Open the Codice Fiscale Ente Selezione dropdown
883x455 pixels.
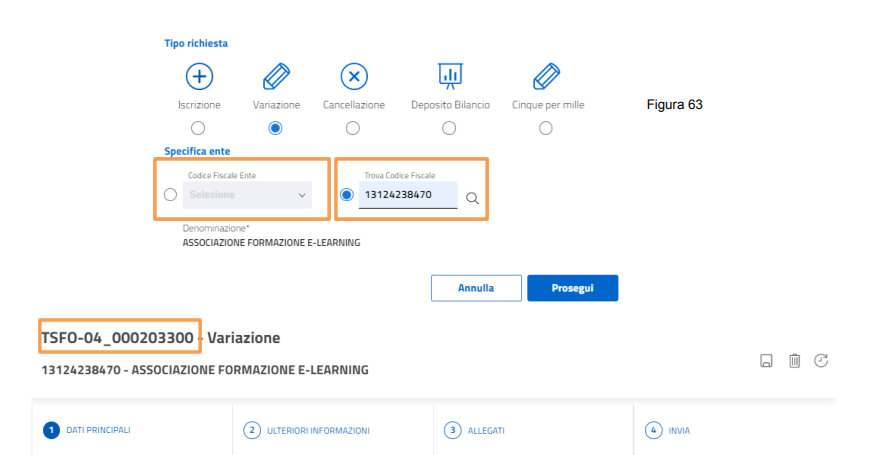(x=247, y=195)
